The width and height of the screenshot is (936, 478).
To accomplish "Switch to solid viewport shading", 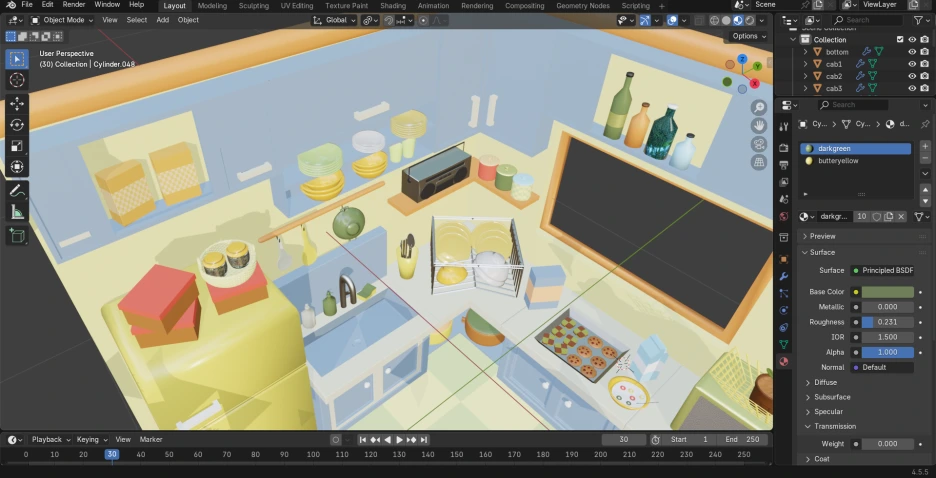I will point(726,20).
